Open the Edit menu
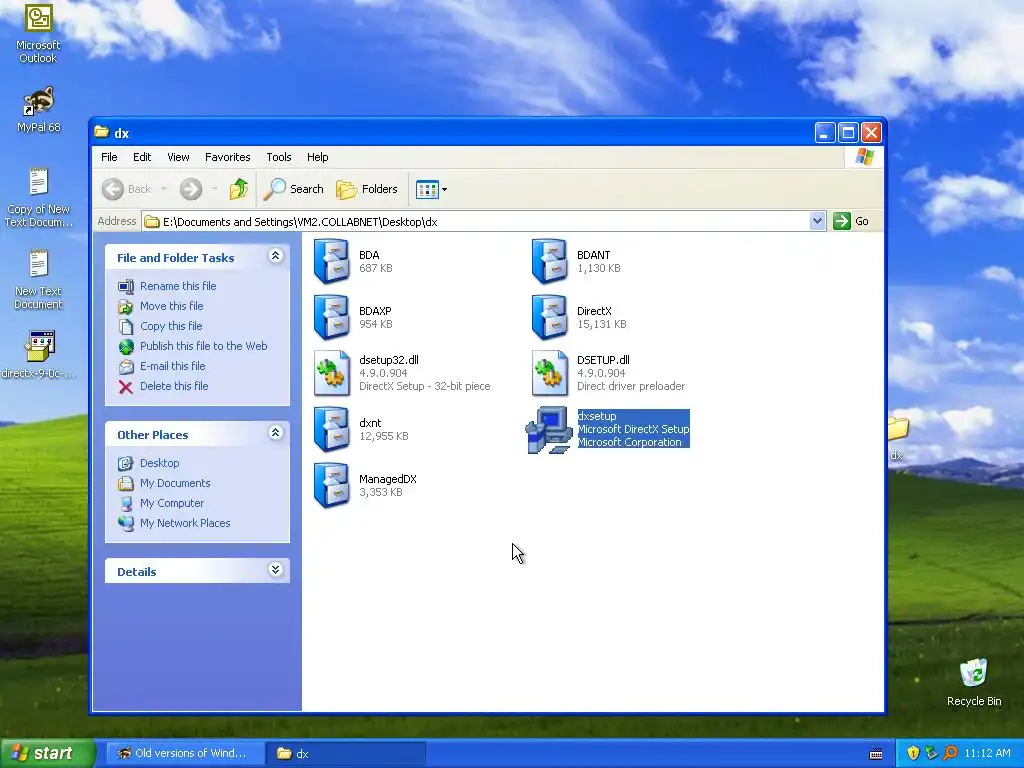The height and width of the screenshot is (768, 1024). pyautogui.click(x=142, y=157)
